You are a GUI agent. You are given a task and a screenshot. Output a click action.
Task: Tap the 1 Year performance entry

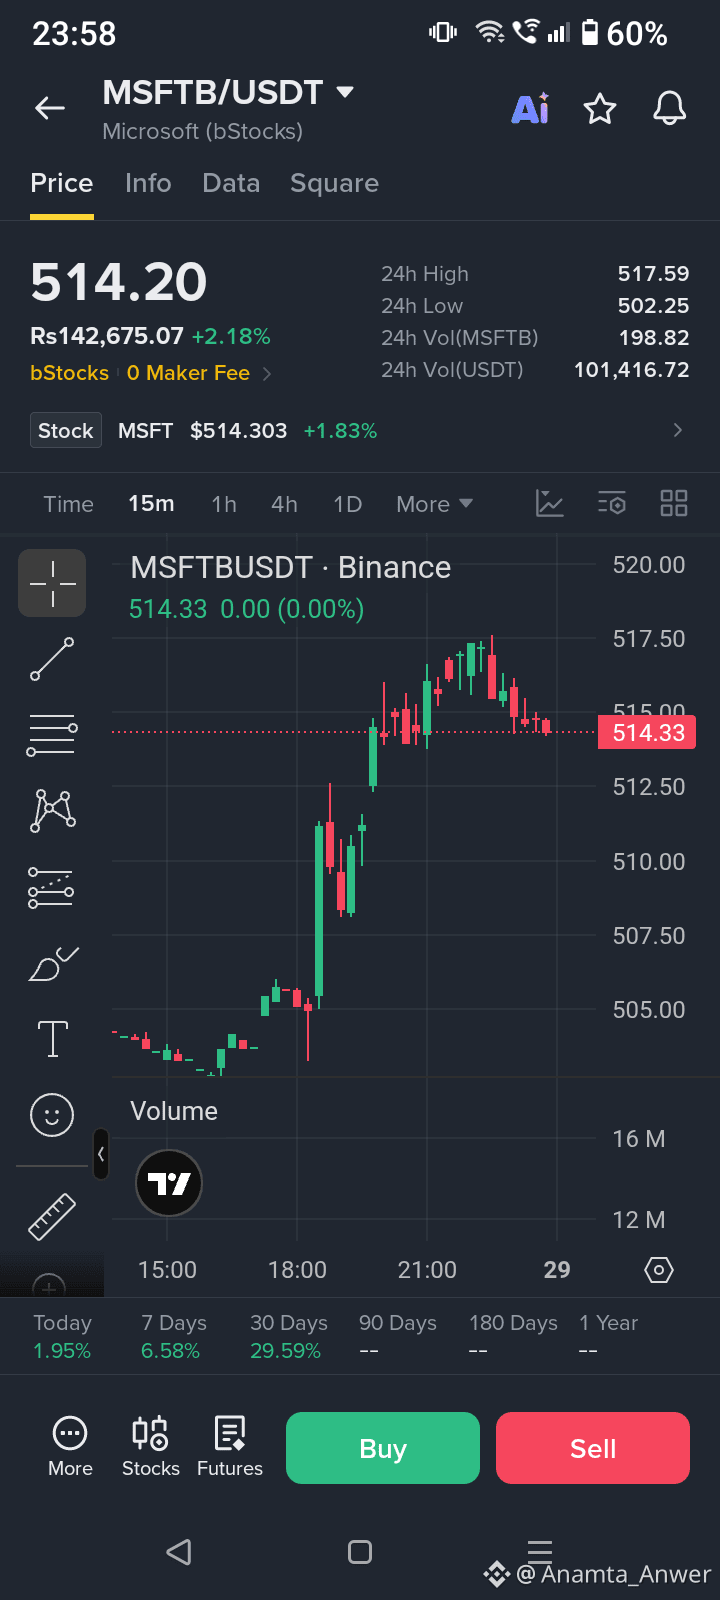608,1336
